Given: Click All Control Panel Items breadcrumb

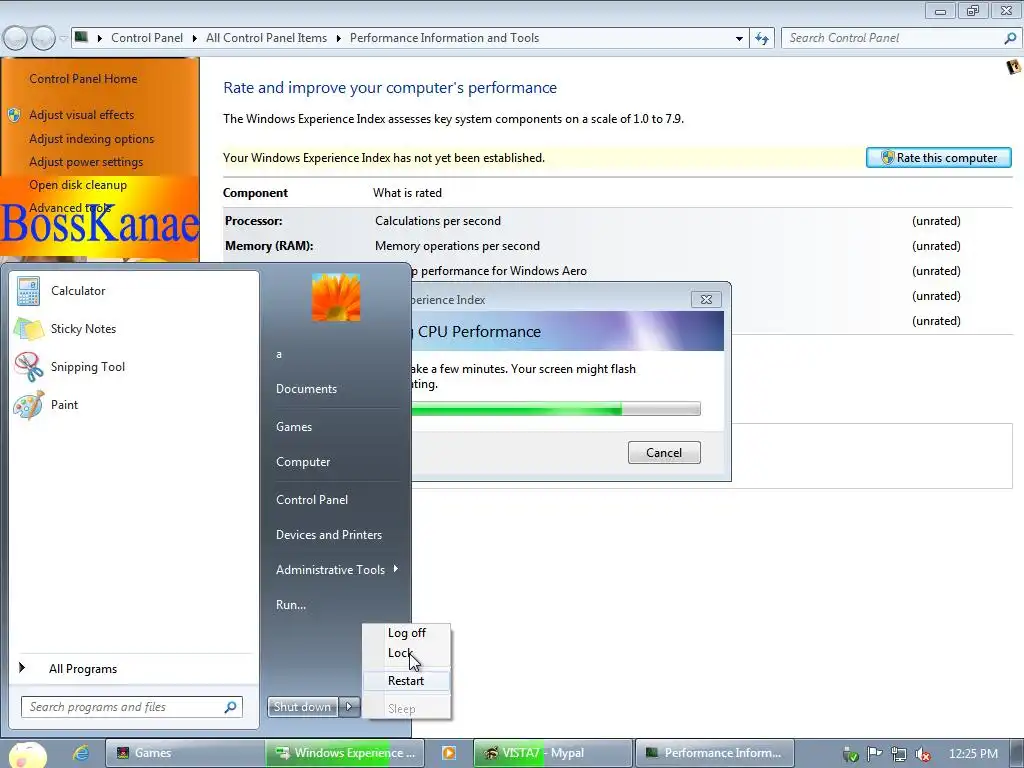Looking at the screenshot, I should pyautogui.click(x=266, y=38).
